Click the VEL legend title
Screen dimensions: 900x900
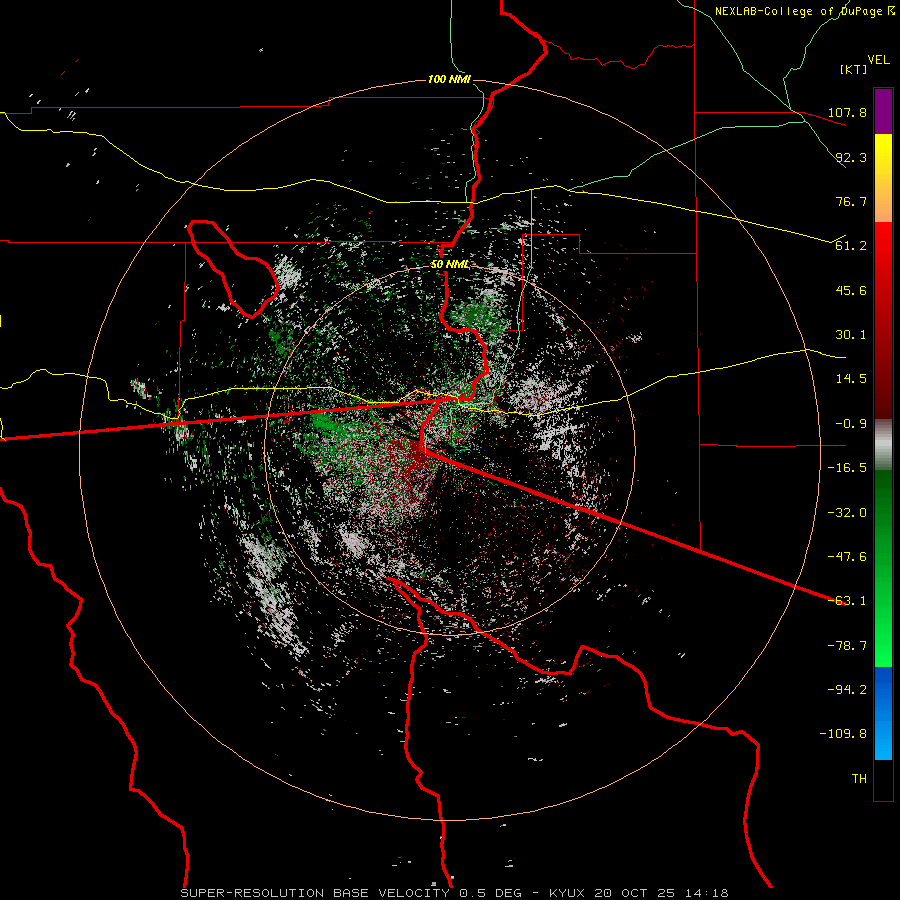pyautogui.click(x=878, y=60)
